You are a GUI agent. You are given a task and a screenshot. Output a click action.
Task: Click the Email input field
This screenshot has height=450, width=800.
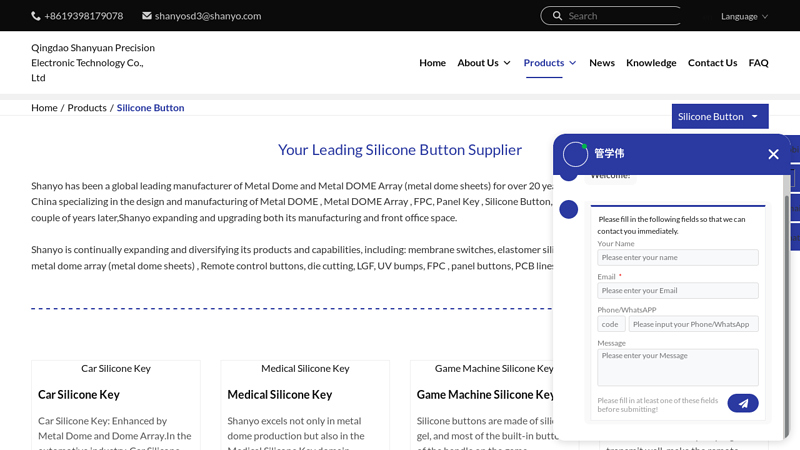(x=678, y=291)
